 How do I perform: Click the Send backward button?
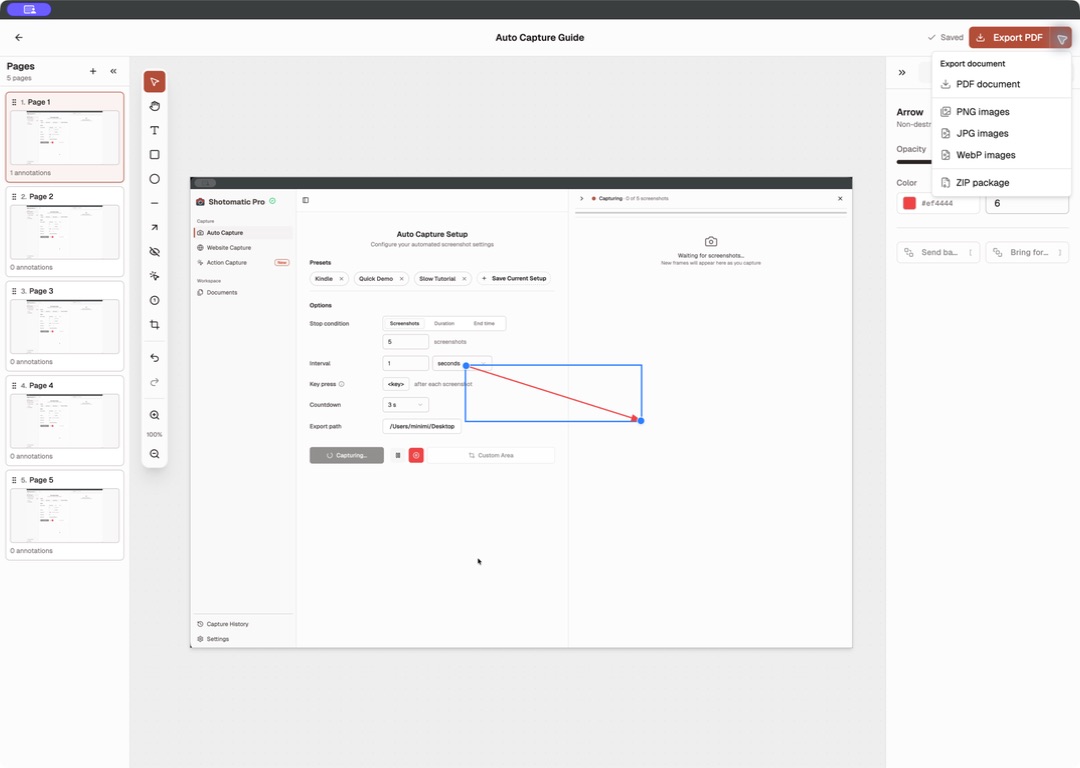point(937,252)
